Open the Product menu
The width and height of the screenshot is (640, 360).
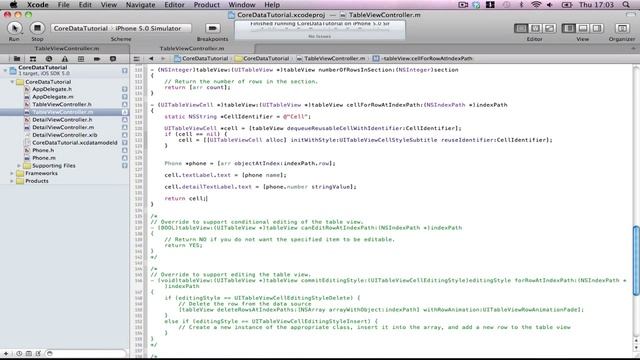click(x=206, y=5)
